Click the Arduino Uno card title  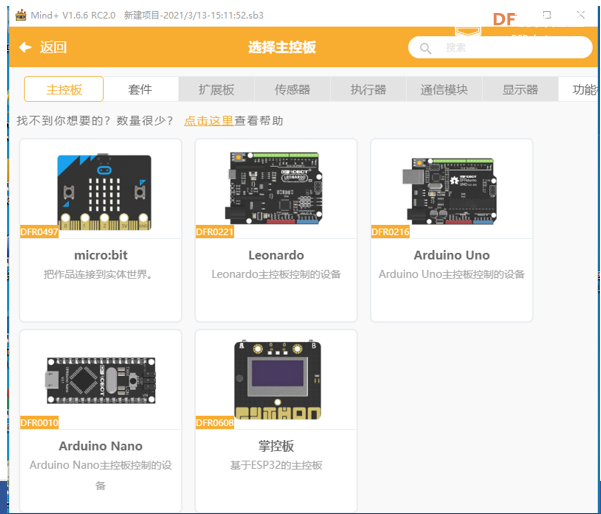click(452, 255)
